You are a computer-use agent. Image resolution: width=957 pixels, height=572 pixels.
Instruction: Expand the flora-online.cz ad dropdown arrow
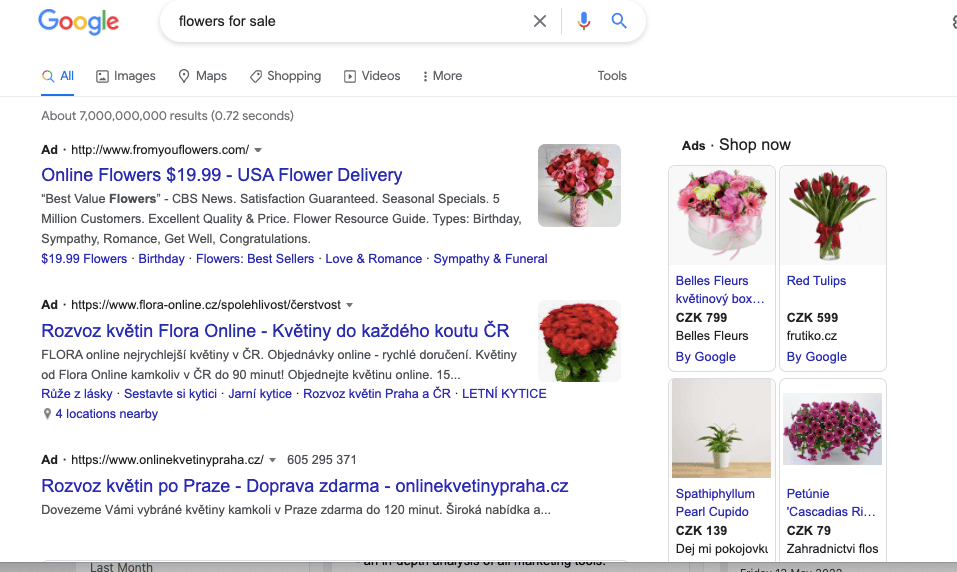tap(350, 305)
